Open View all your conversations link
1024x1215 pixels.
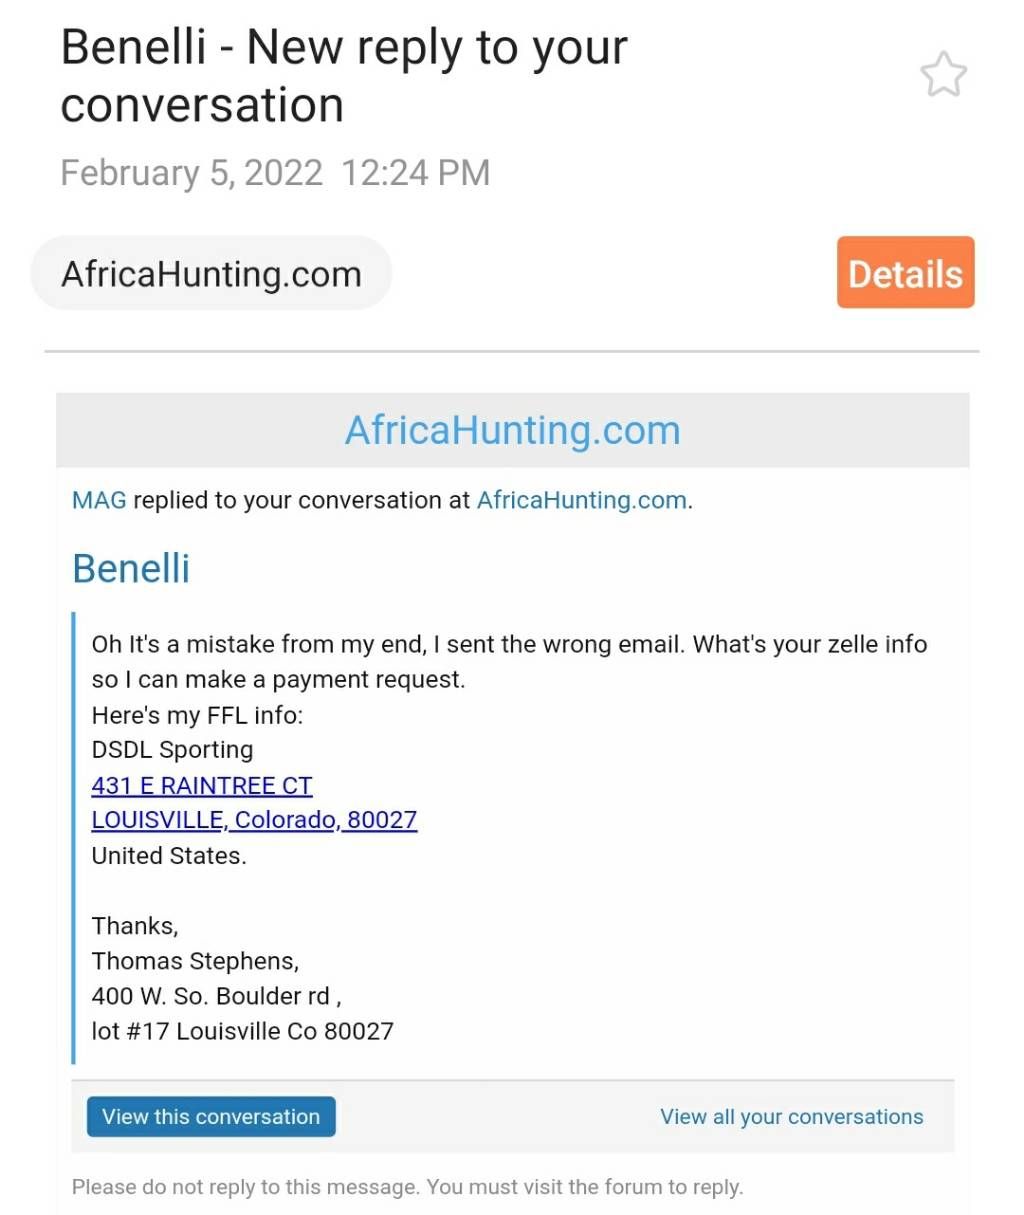coord(791,1117)
